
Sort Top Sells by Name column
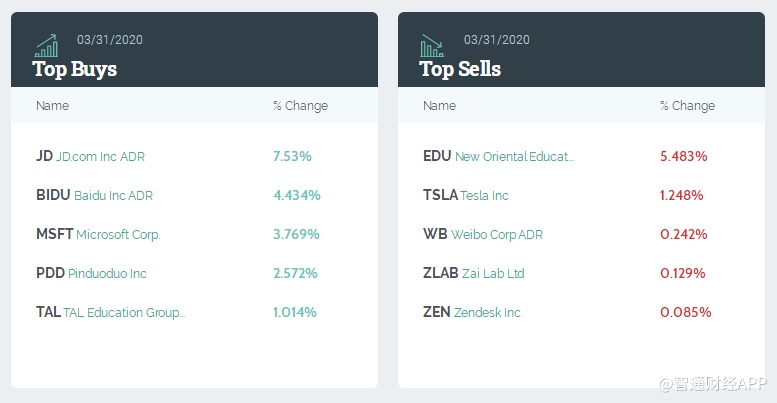click(439, 106)
